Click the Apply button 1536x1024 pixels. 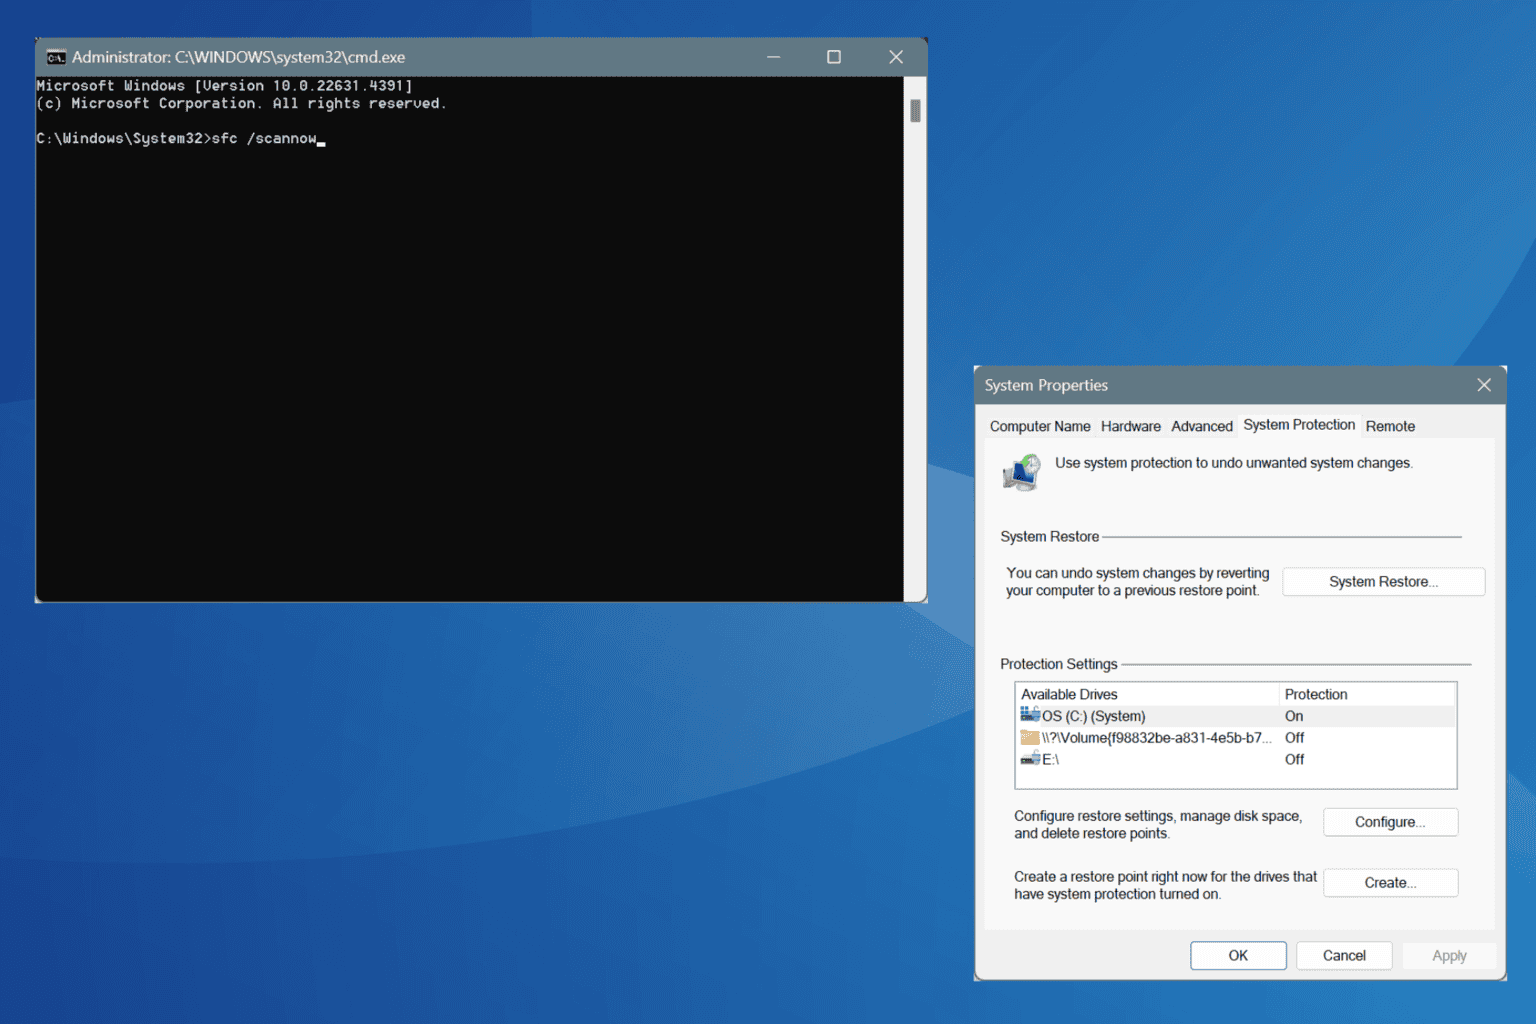(x=1449, y=956)
